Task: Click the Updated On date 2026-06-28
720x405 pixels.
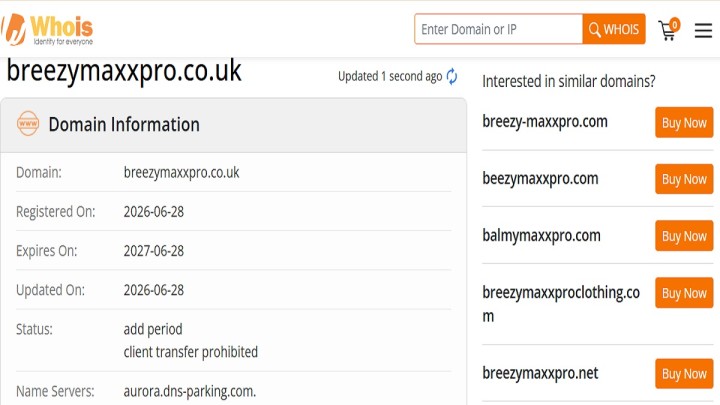Action: (154, 290)
